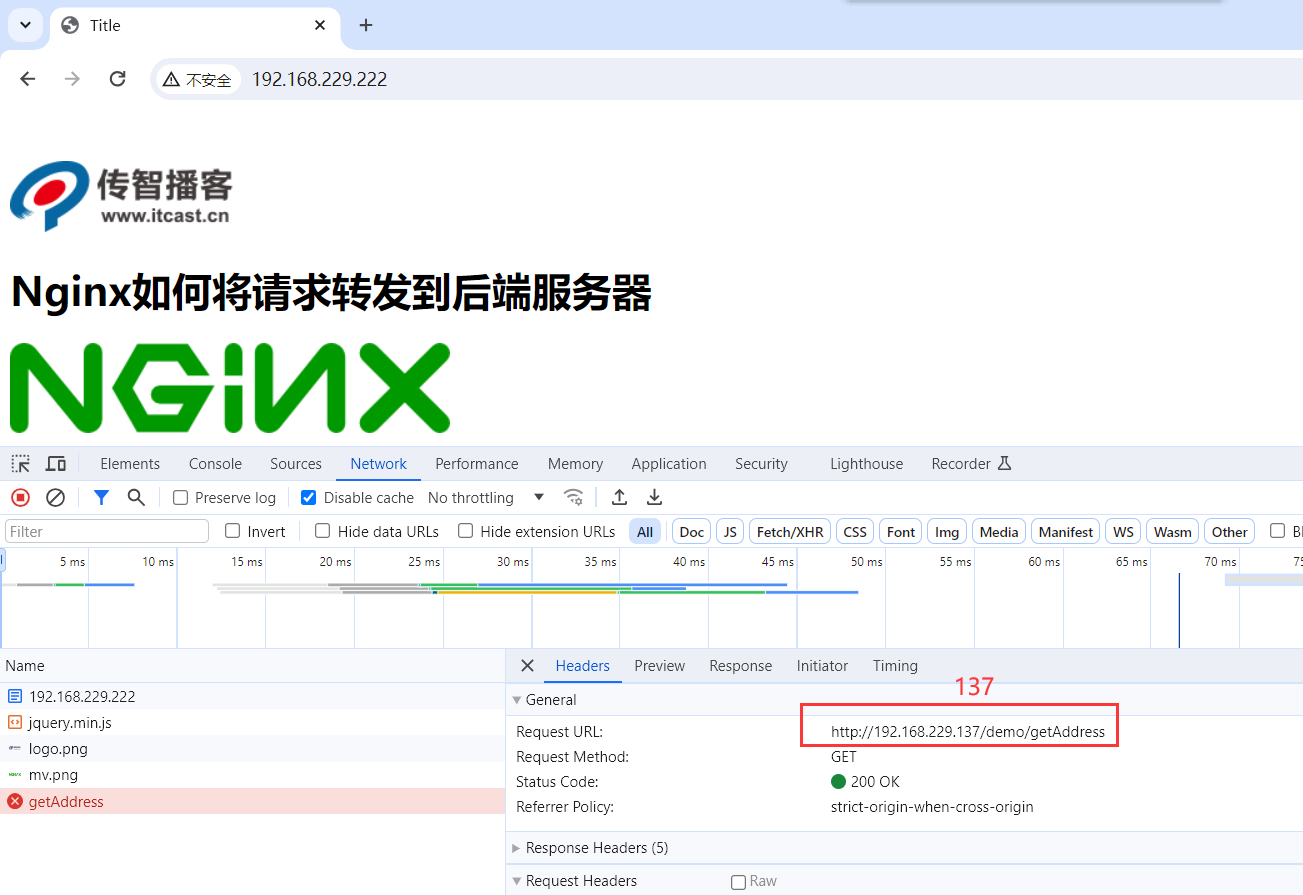Select the logo.png request row
Image resolution: width=1303 pixels, height=895 pixels.
(x=252, y=748)
